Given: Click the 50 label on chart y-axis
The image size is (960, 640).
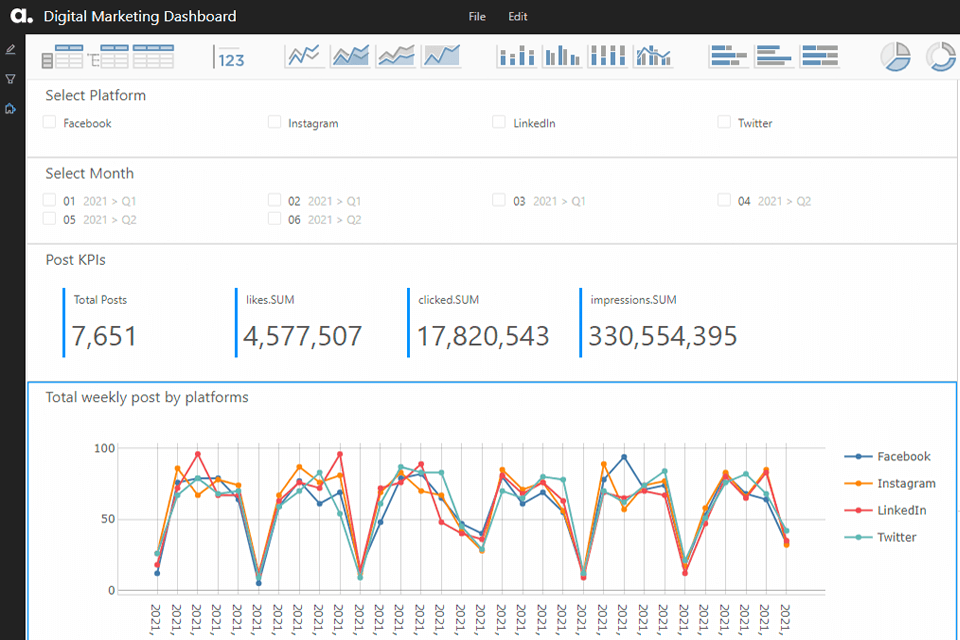Looking at the screenshot, I should 108,519.
